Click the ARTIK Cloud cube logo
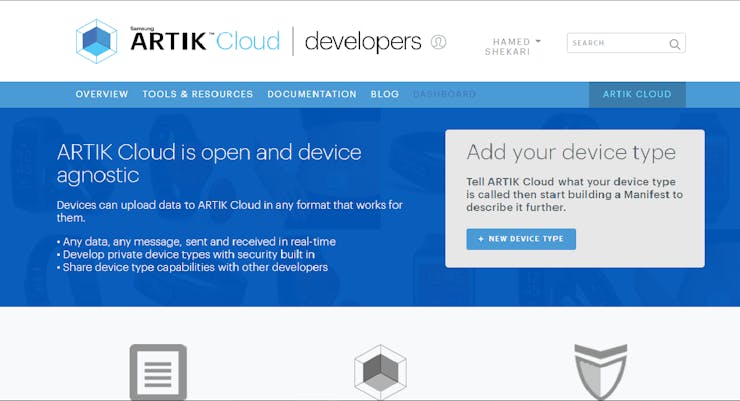The width and height of the screenshot is (740, 401). (x=96, y=42)
